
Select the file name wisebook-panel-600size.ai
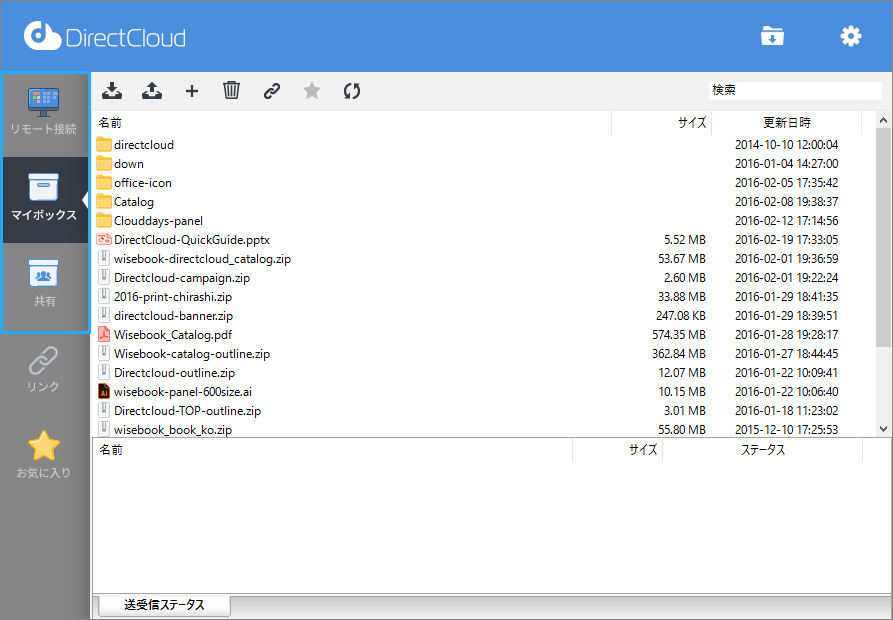coord(183,392)
